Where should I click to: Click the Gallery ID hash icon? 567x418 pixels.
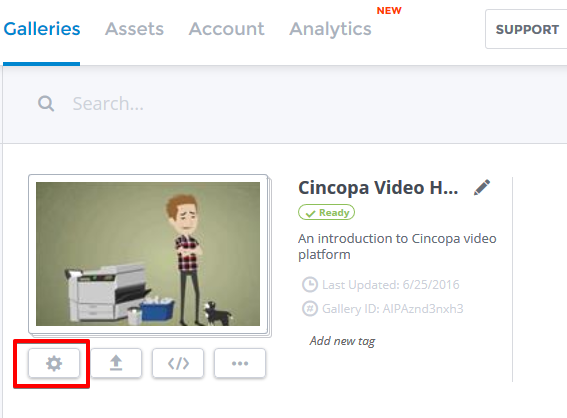310,308
